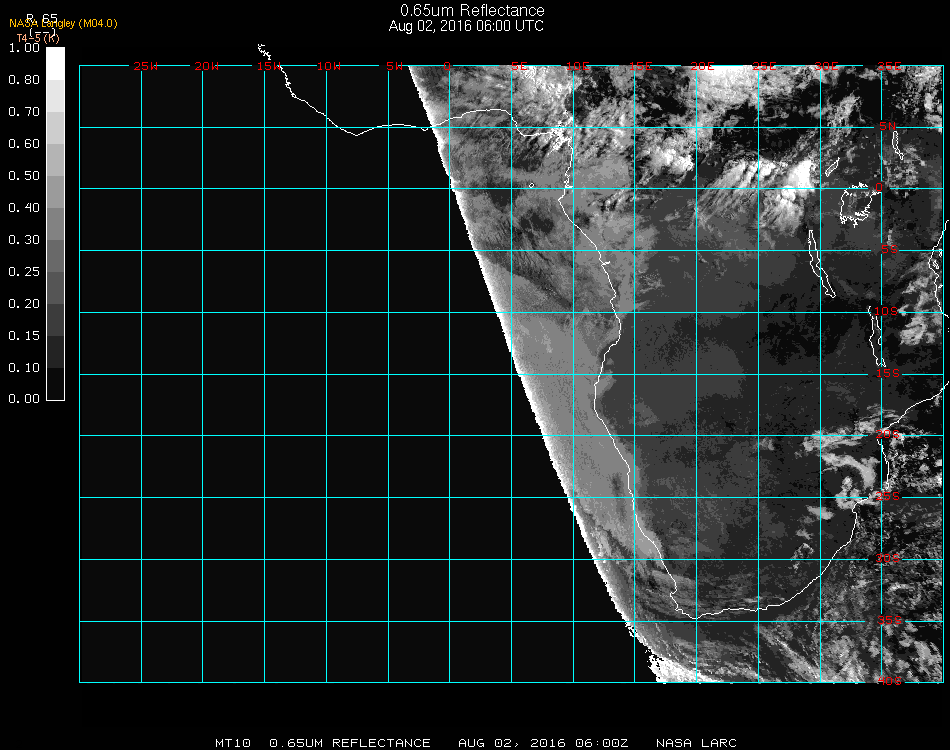Click the colorbar value 0.70

24,111
